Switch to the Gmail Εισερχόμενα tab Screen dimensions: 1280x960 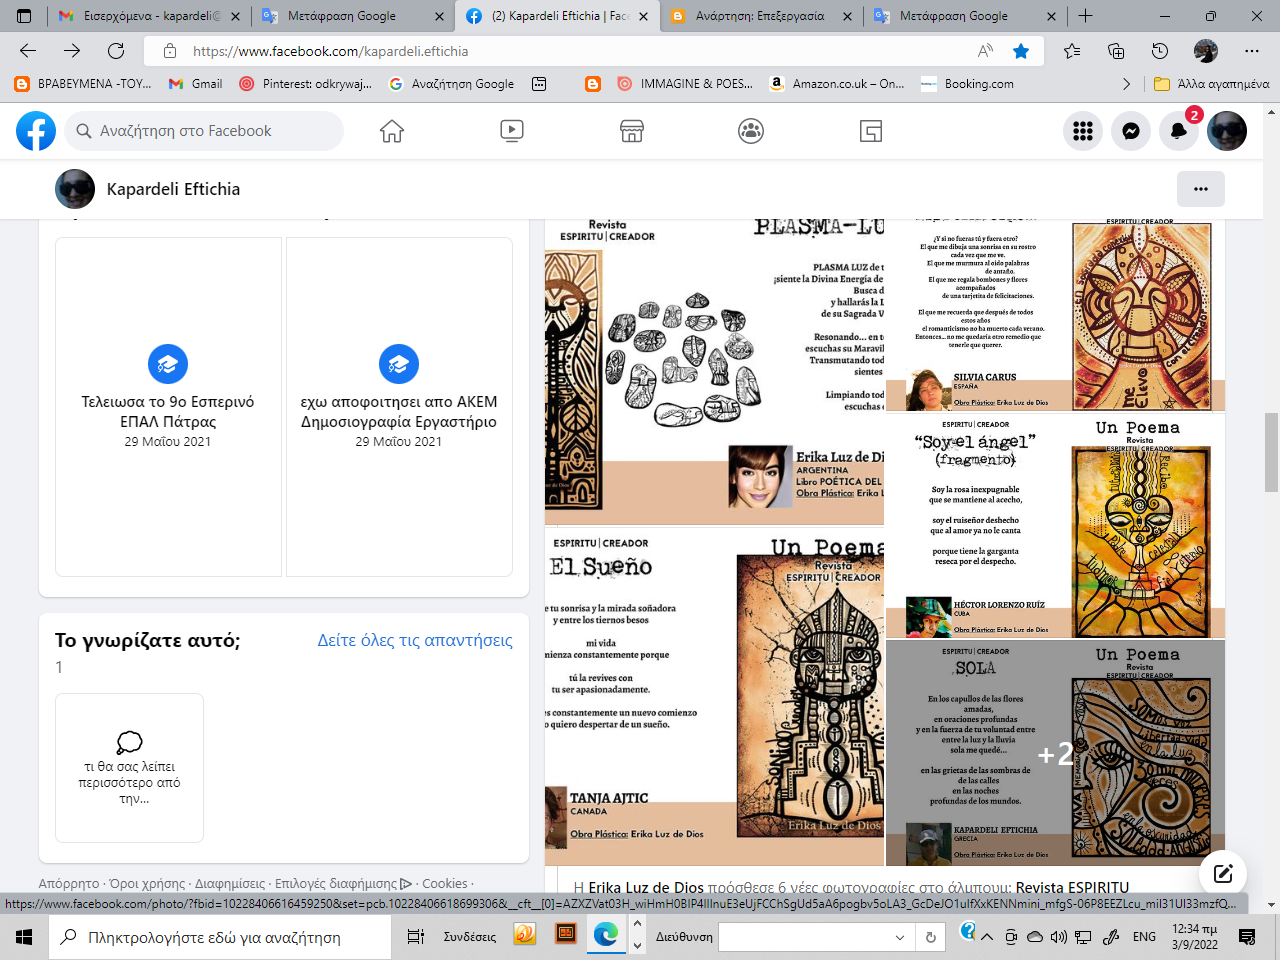[150, 16]
